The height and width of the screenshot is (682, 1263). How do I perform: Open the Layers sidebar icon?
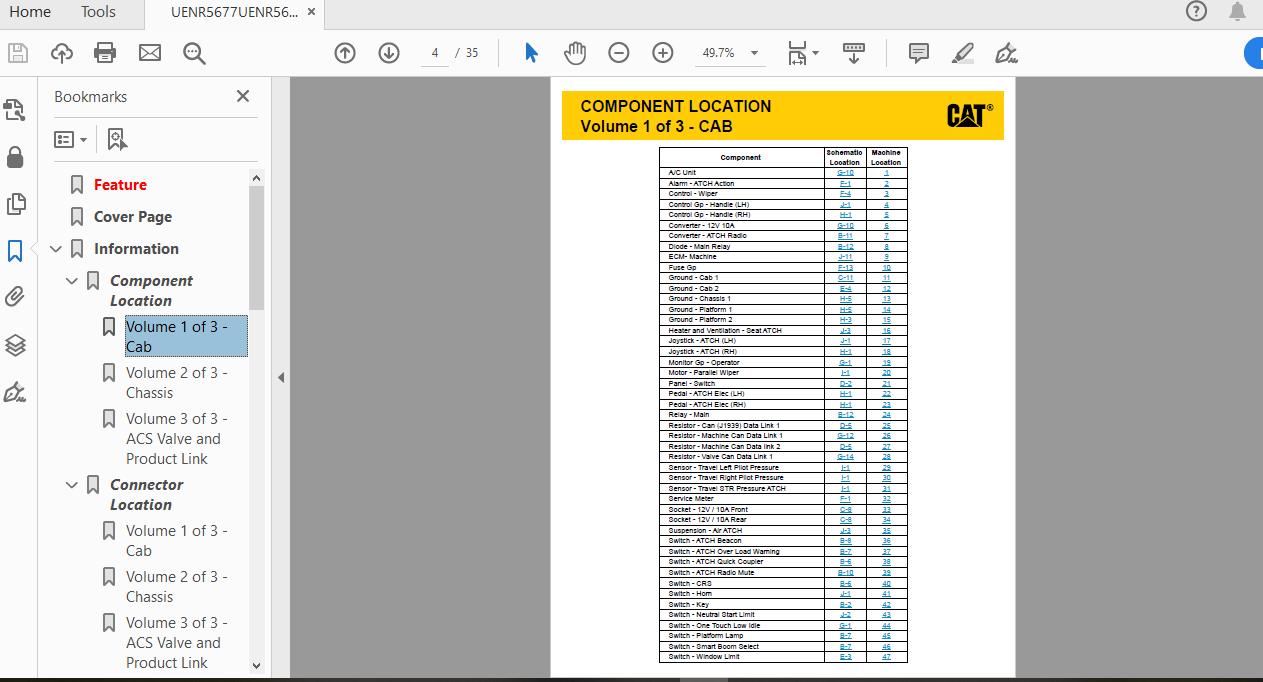15,345
